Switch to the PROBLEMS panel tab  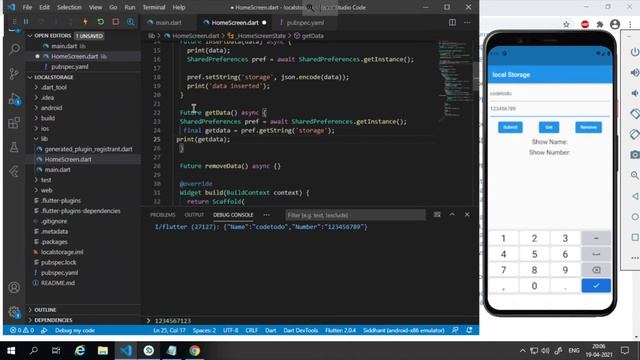(162, 215)
